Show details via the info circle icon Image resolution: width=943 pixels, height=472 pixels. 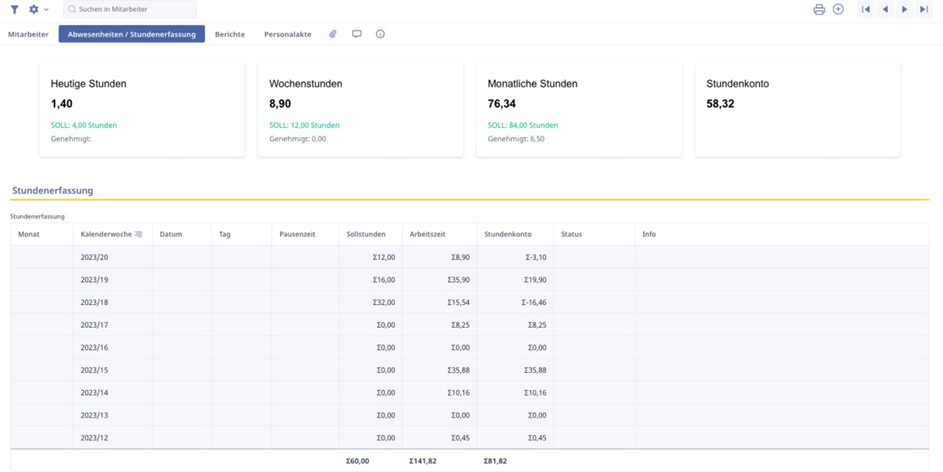pyautogui.click(x=380, y=34)
